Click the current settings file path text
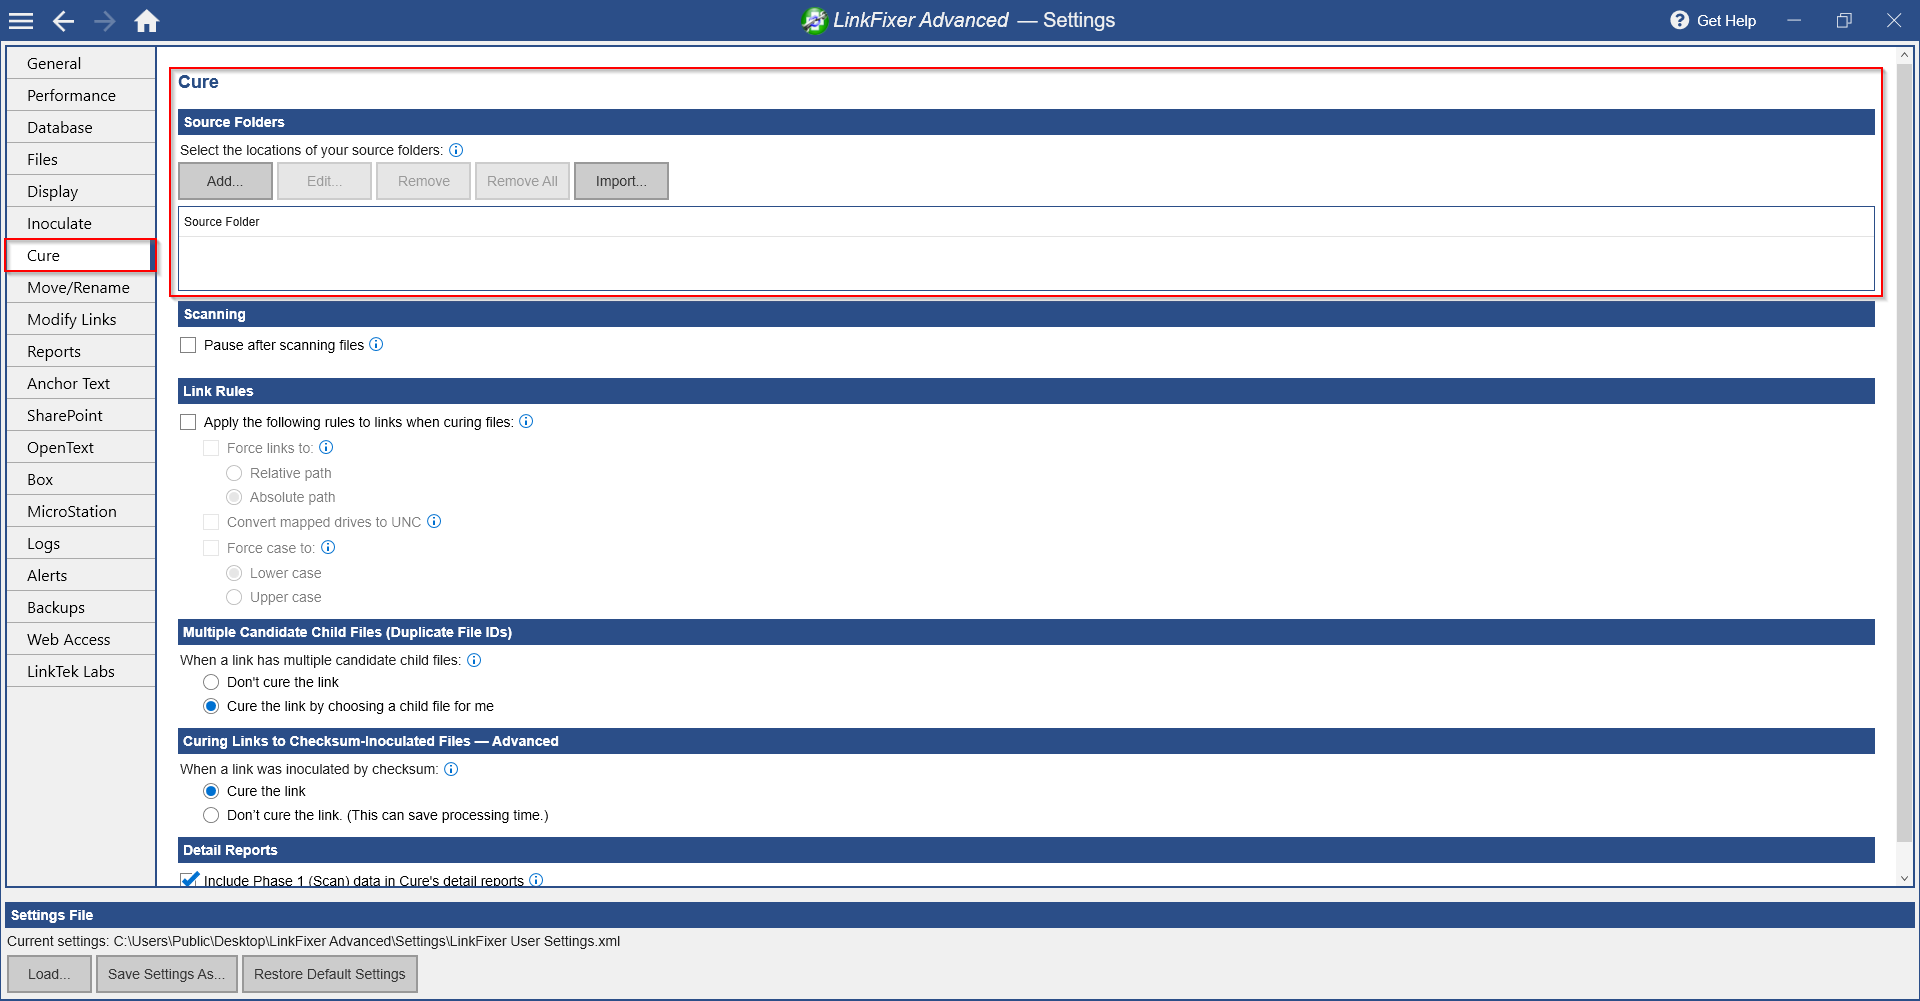 pyautogui.click(x=367, y=941)
